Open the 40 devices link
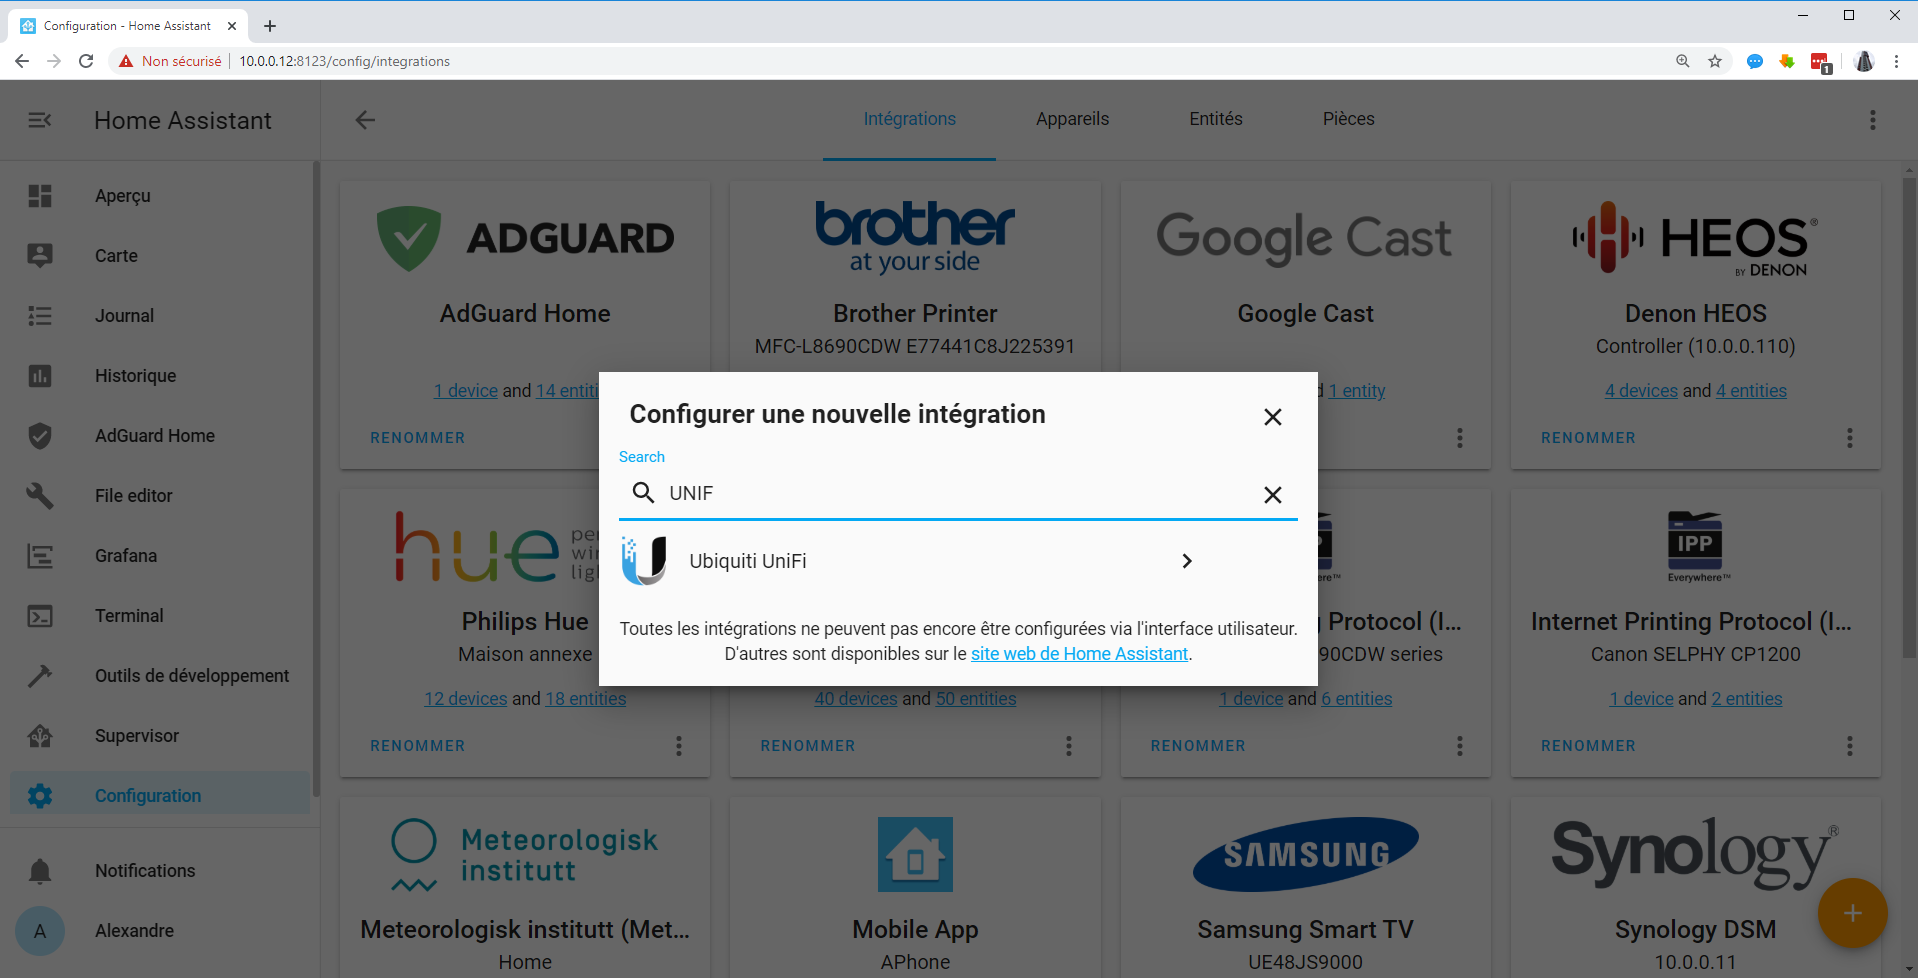The width and height of the screenshot is (1918, 978). tap(855, 699)
